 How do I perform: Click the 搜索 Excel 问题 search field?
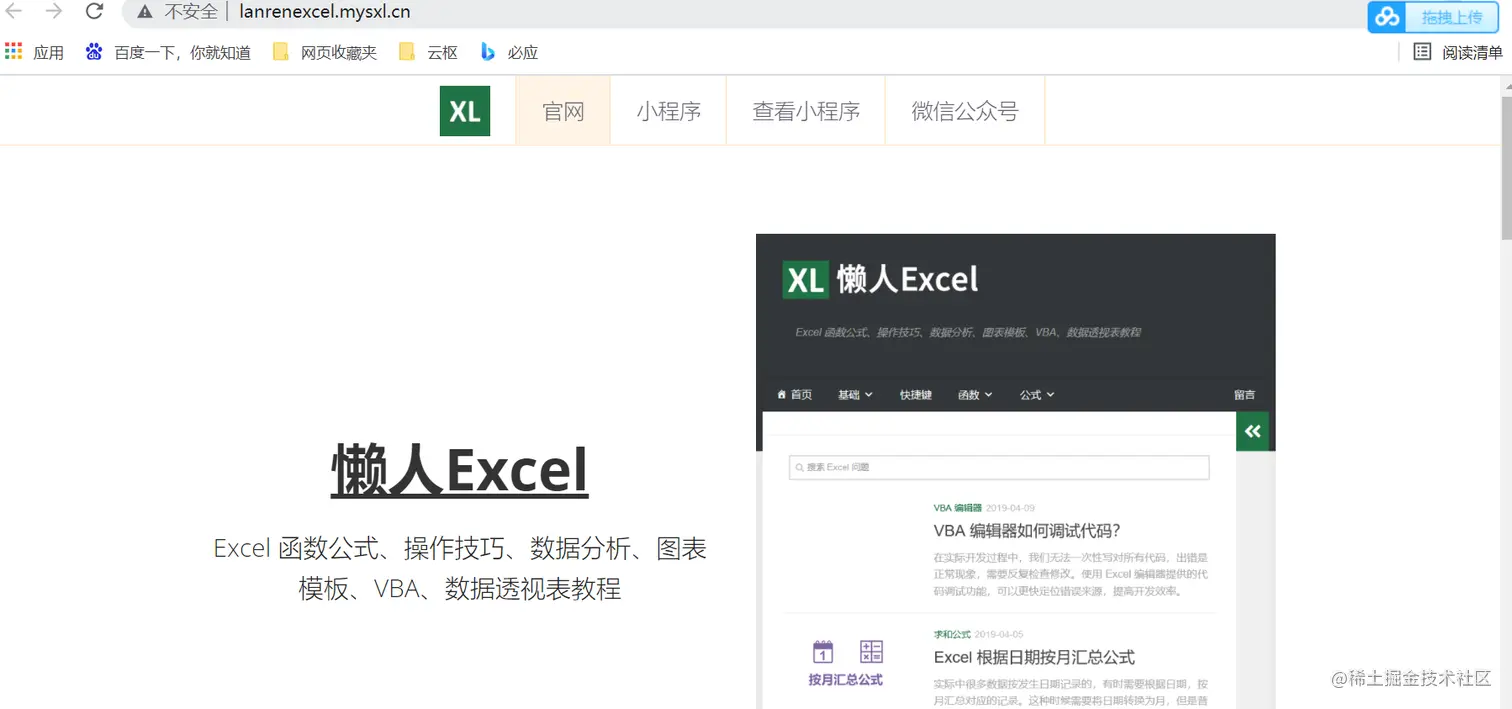(x=999, y=467)
